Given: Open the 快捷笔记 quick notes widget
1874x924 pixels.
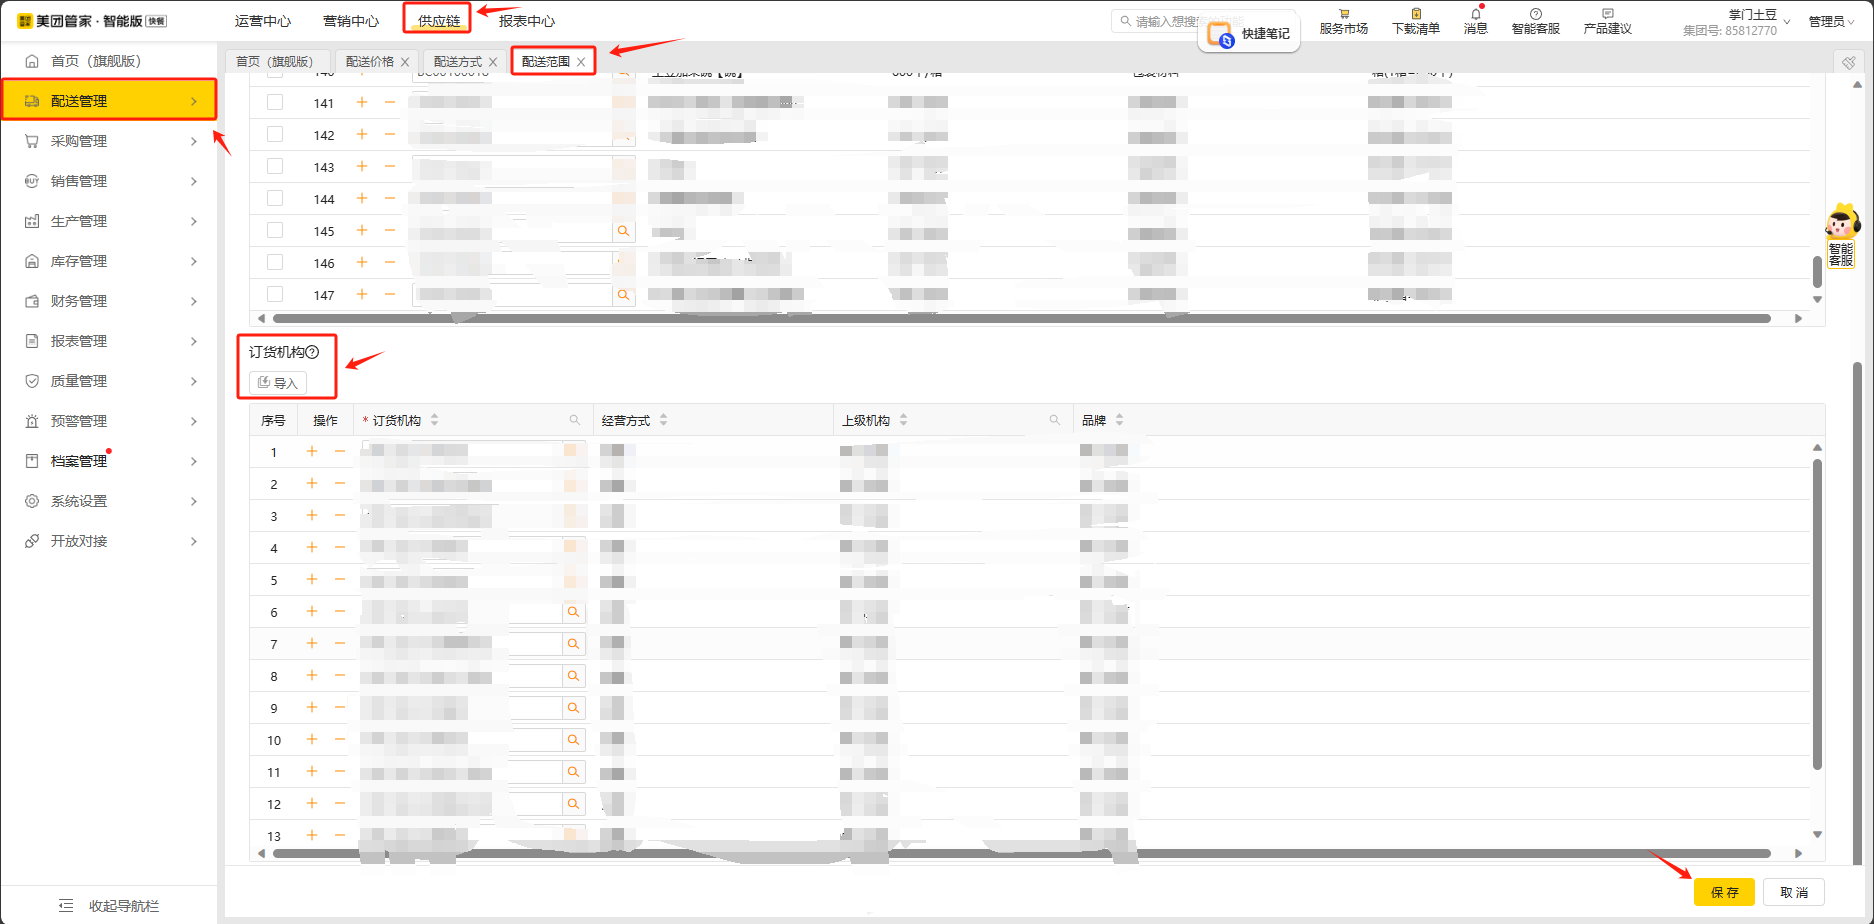Looking at the screenshot, I should [x=1249, y=34].
